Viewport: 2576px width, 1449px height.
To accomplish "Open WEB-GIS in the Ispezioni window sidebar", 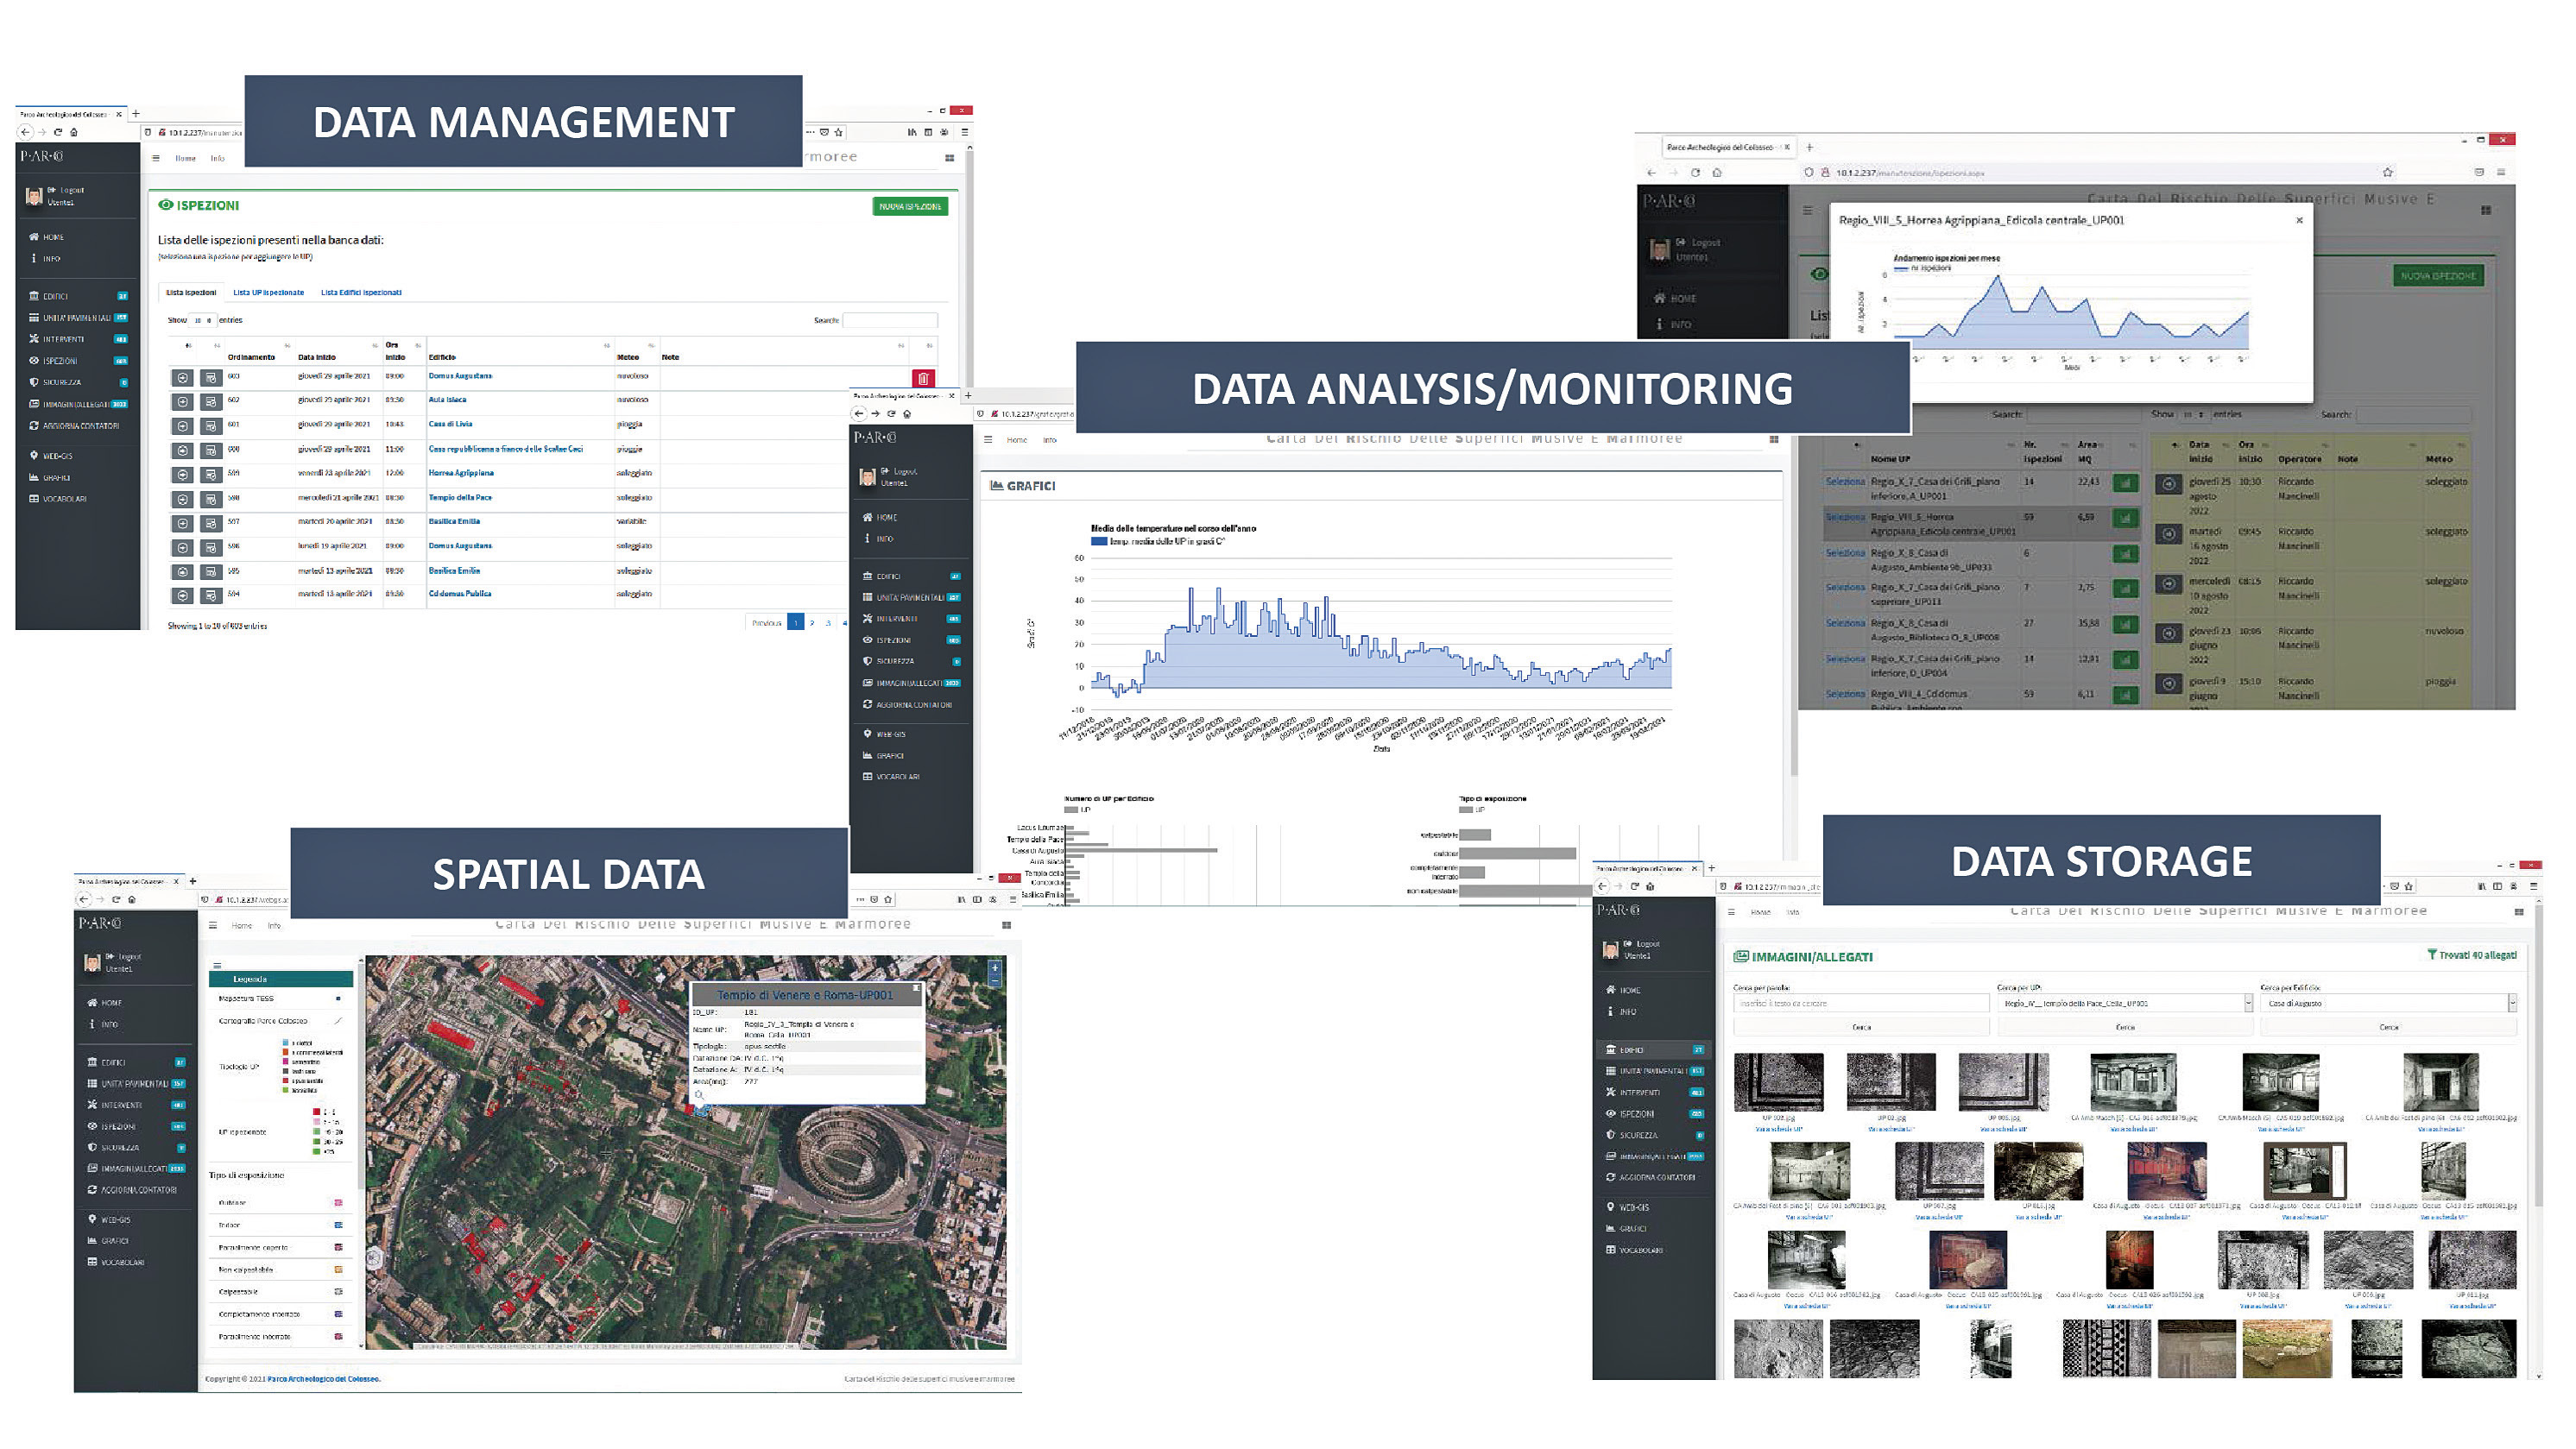I will point(51,456).
